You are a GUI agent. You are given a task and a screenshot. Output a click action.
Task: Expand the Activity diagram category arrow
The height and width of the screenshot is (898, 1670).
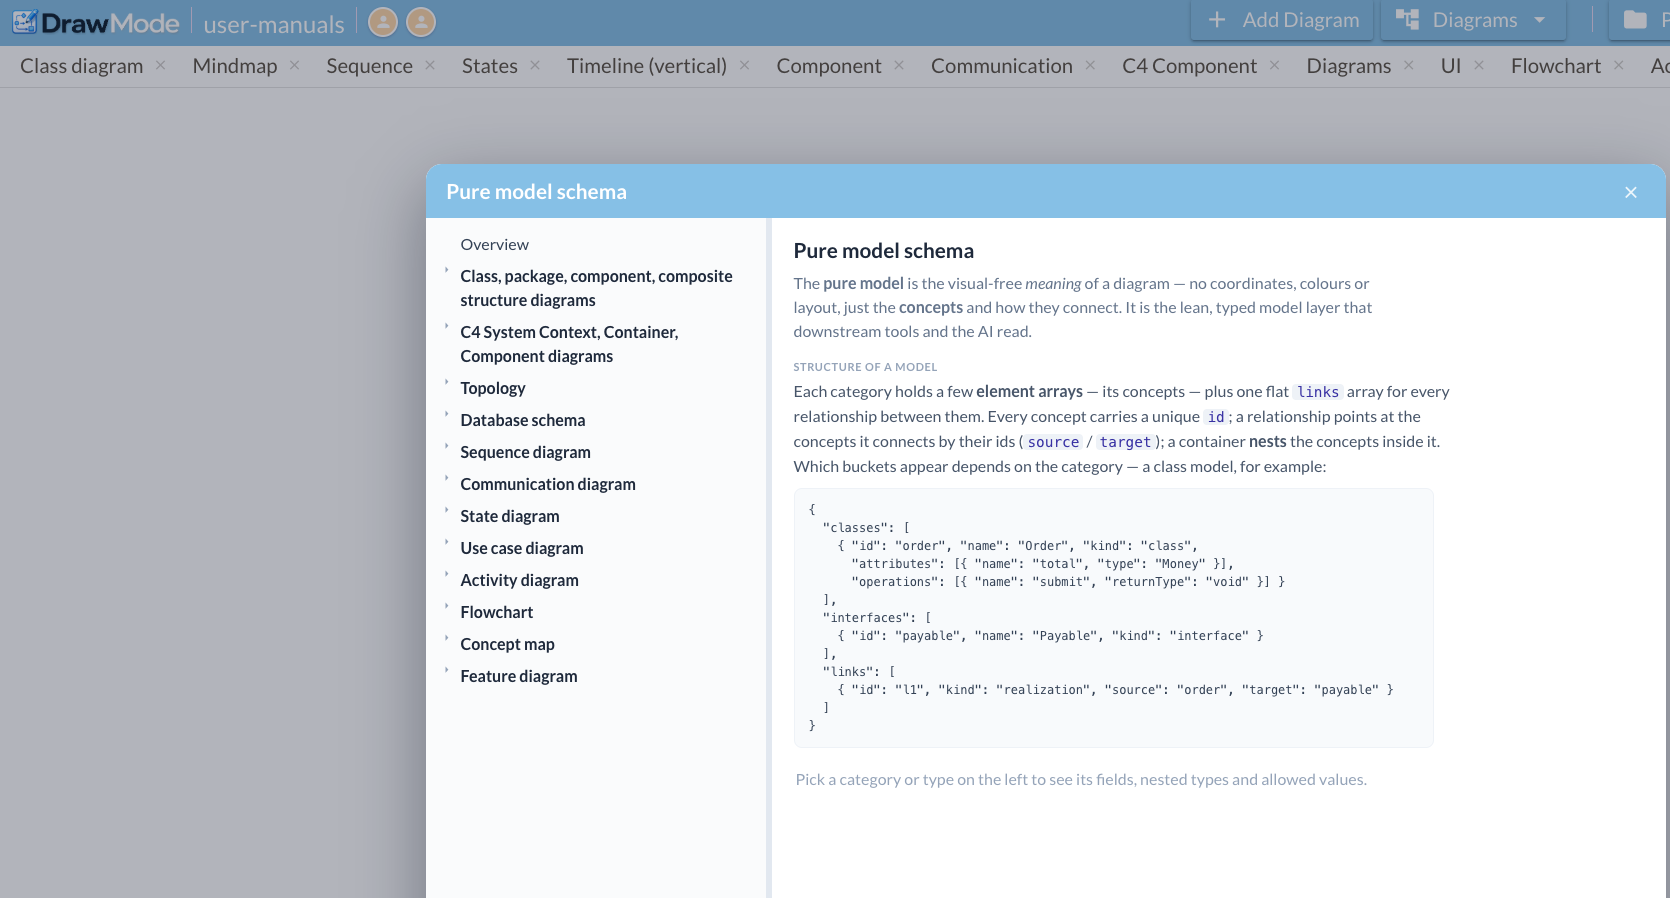(x=446, y=574)
